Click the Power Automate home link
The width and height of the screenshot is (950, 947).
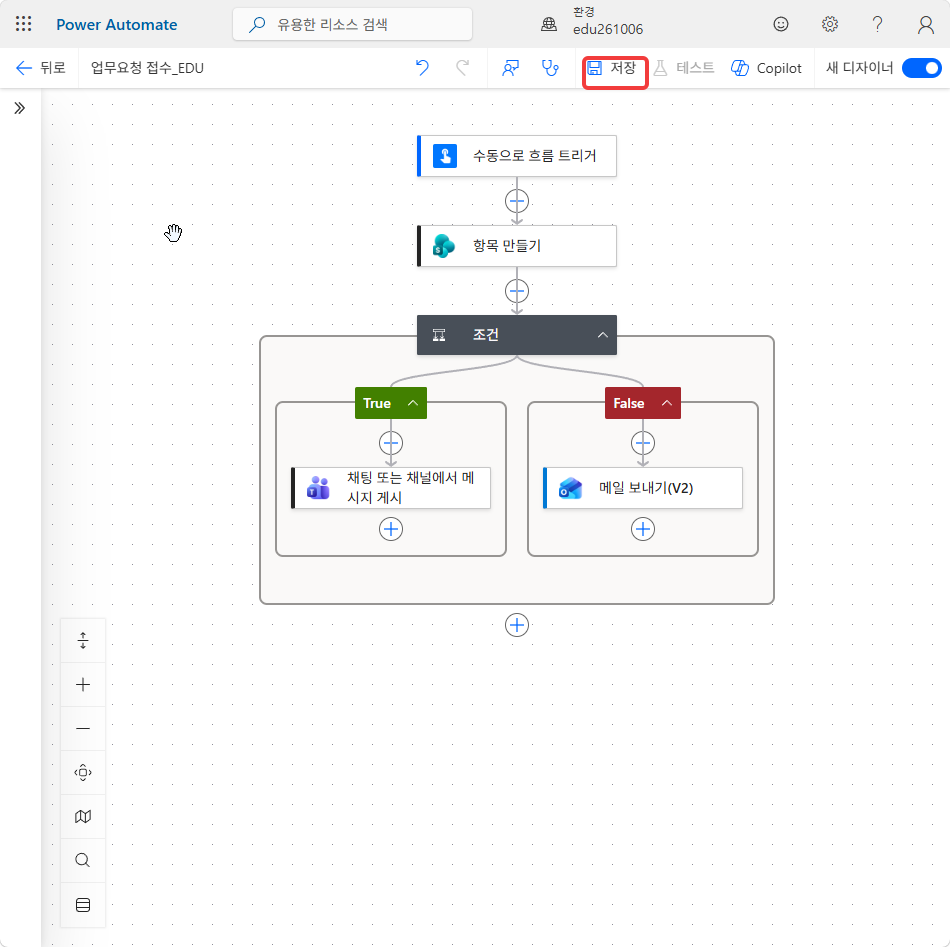117,24
